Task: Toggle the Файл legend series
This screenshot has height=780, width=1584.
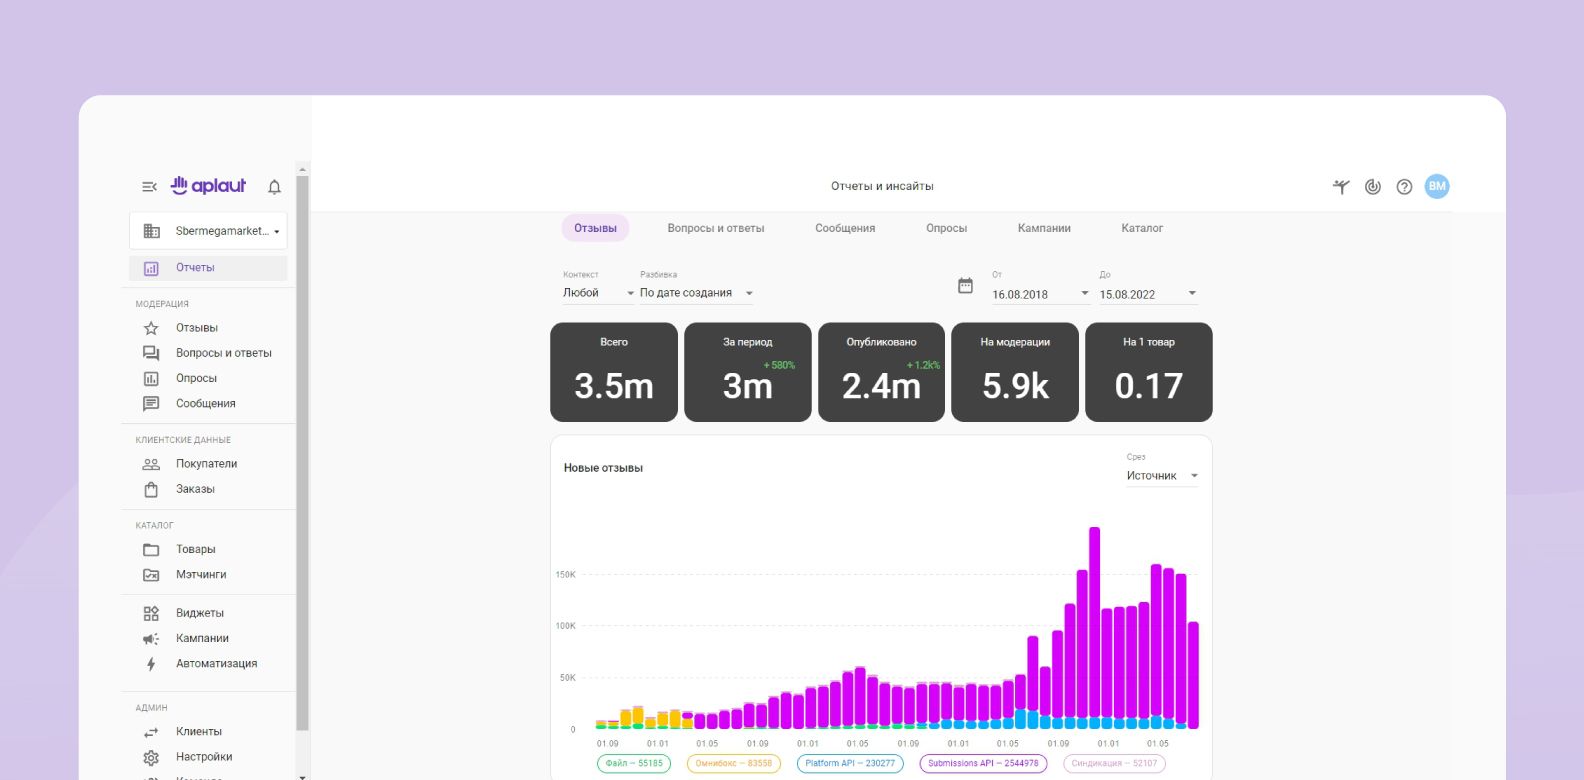Action: pos(634,763)
